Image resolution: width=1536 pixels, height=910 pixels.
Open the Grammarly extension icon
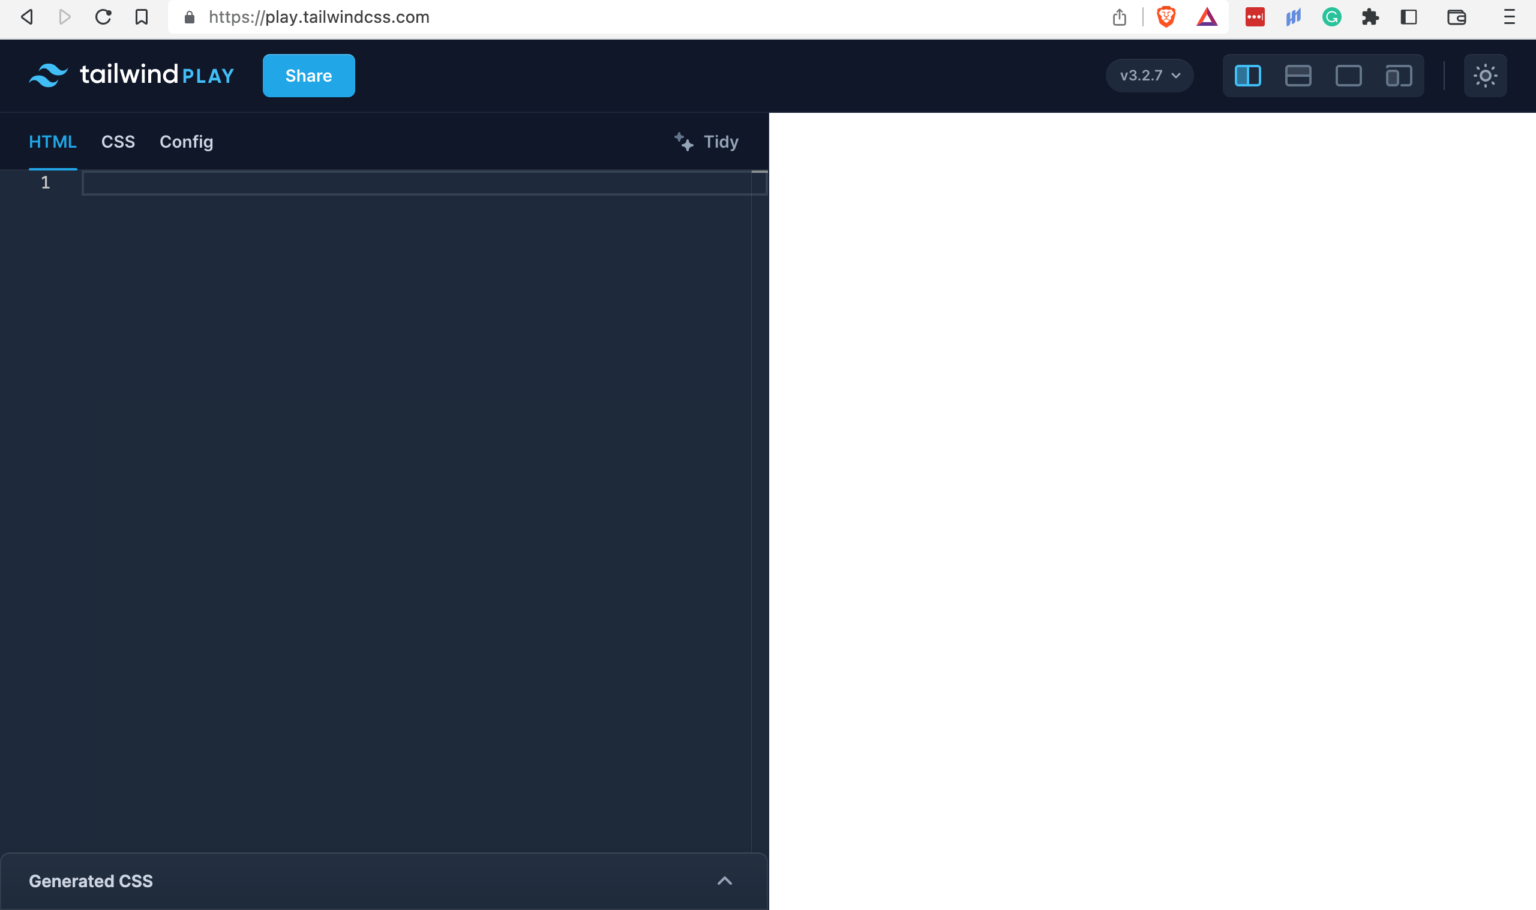point(1332,17)
